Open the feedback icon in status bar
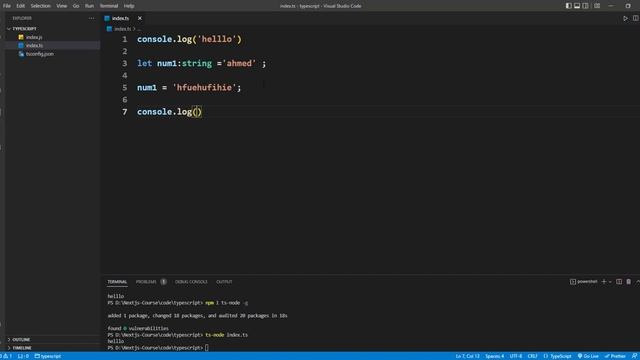Image resolution: width=640 pixels, height=360 pixels. (x=635, y=356)
